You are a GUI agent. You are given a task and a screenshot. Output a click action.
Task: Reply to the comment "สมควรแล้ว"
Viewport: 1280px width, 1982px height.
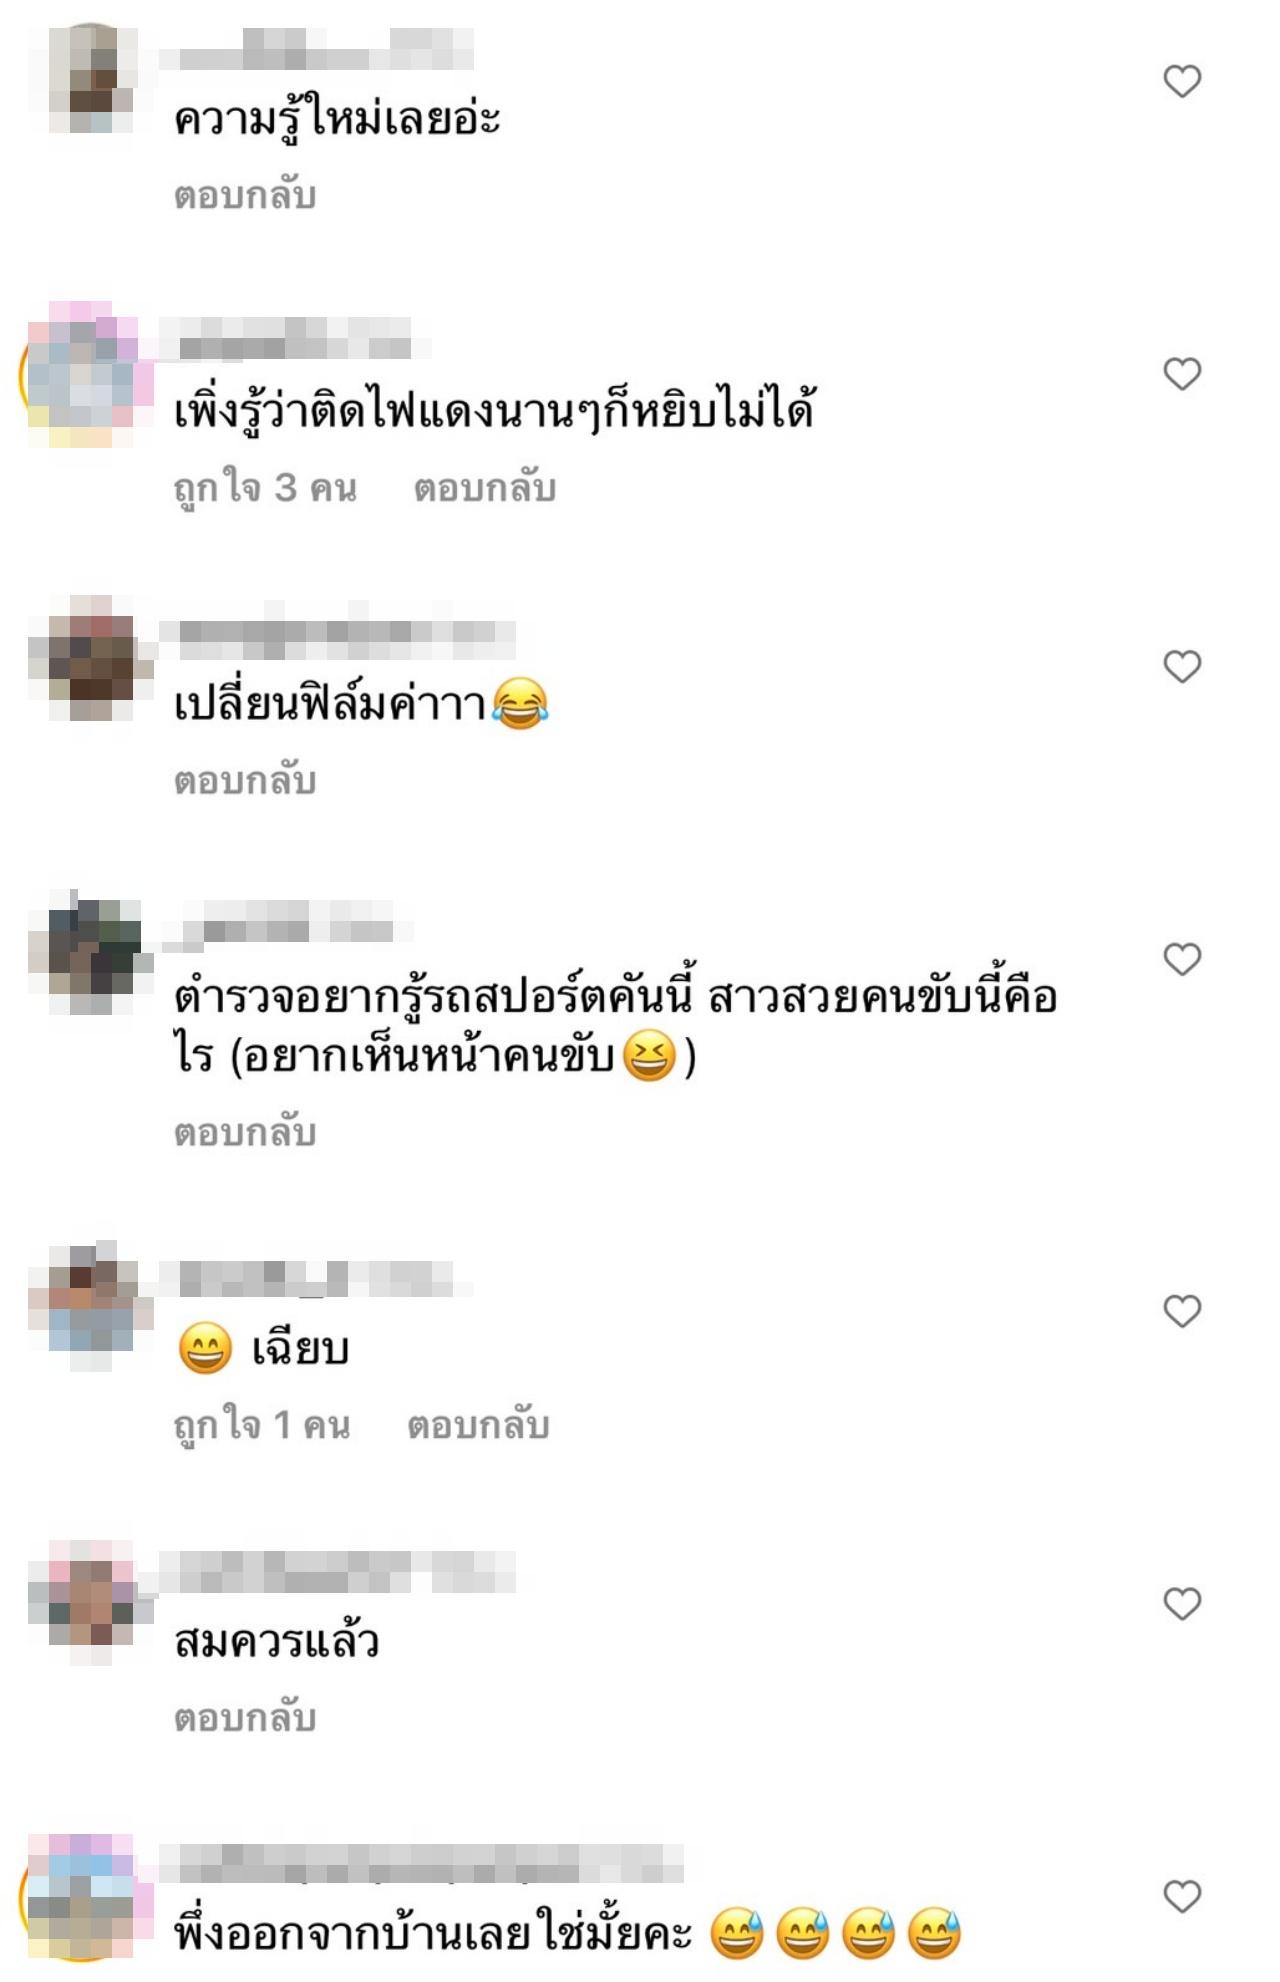click(245, 1717)
